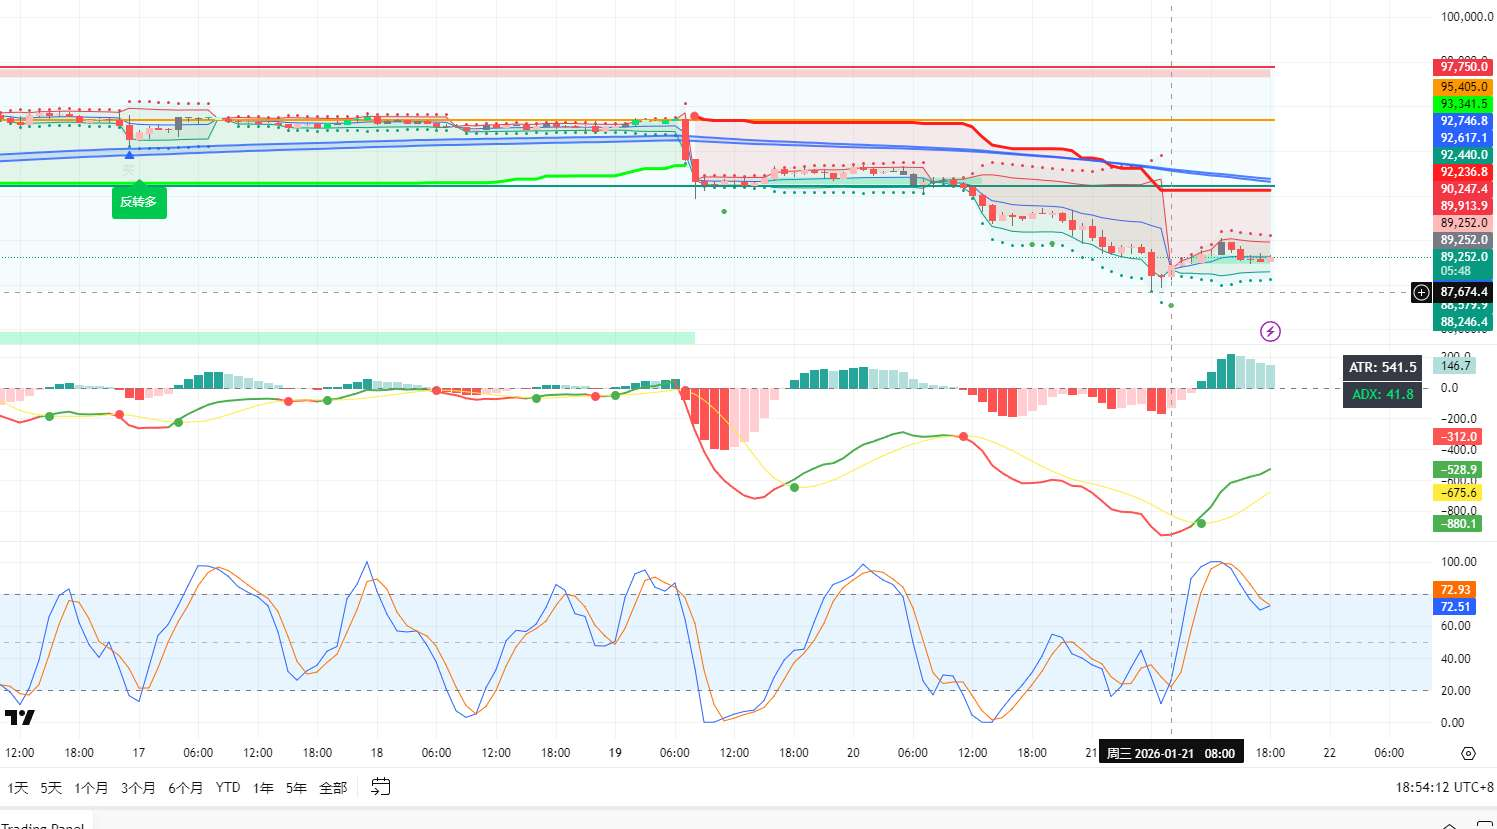Click the 89,913.9 price label

(x=1463, y=206)
